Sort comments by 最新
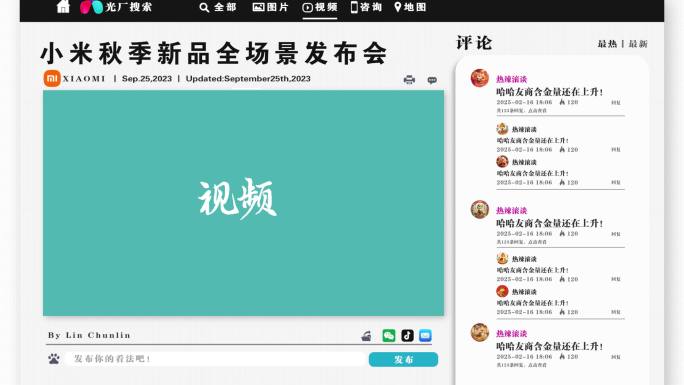The height and width of the screenshot is (385, 684). 638,44
